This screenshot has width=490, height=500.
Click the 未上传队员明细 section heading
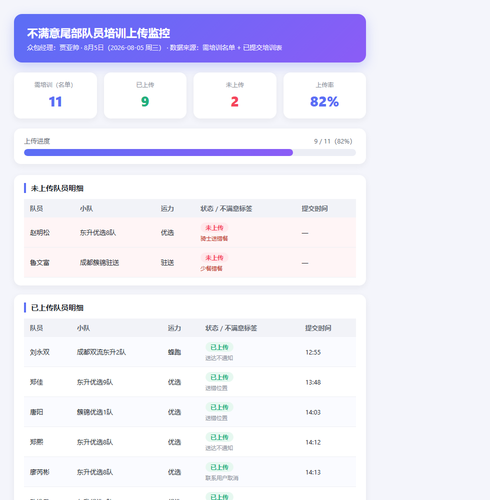coord(57,188)
